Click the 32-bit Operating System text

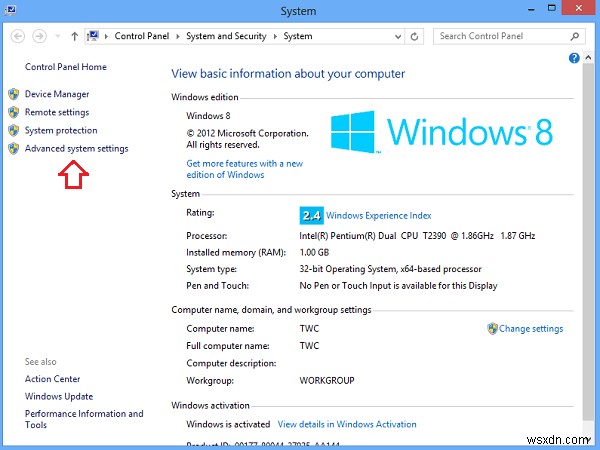(390, 269)
